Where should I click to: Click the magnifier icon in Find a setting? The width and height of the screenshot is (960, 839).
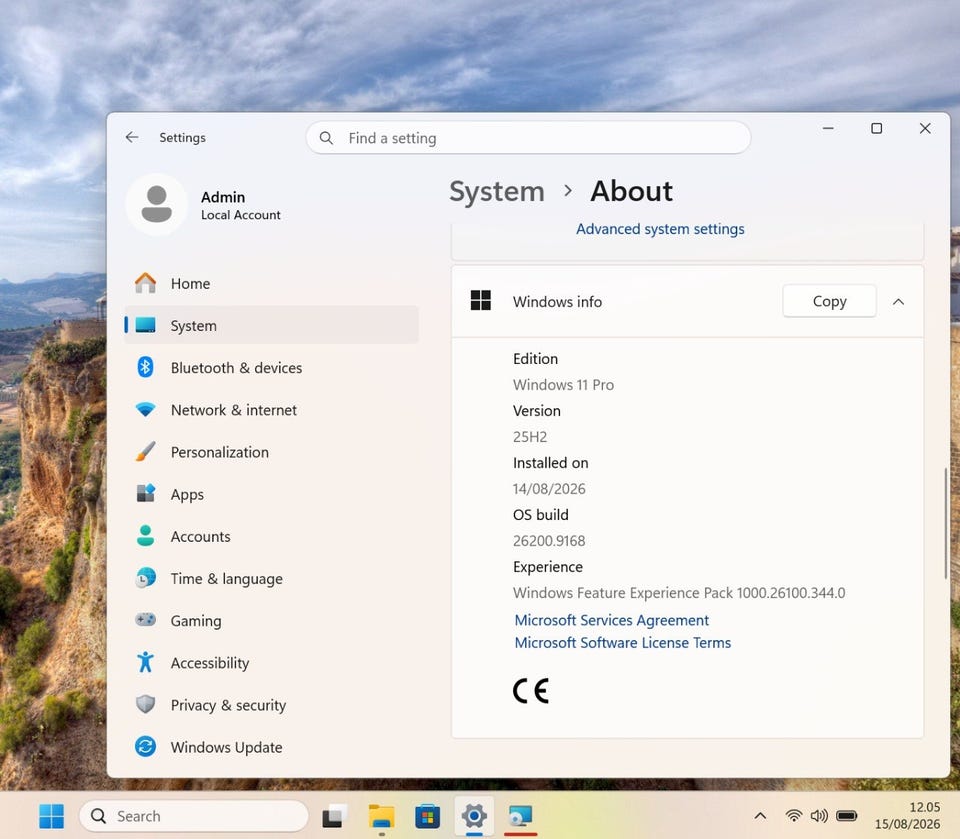coord(326,138)
